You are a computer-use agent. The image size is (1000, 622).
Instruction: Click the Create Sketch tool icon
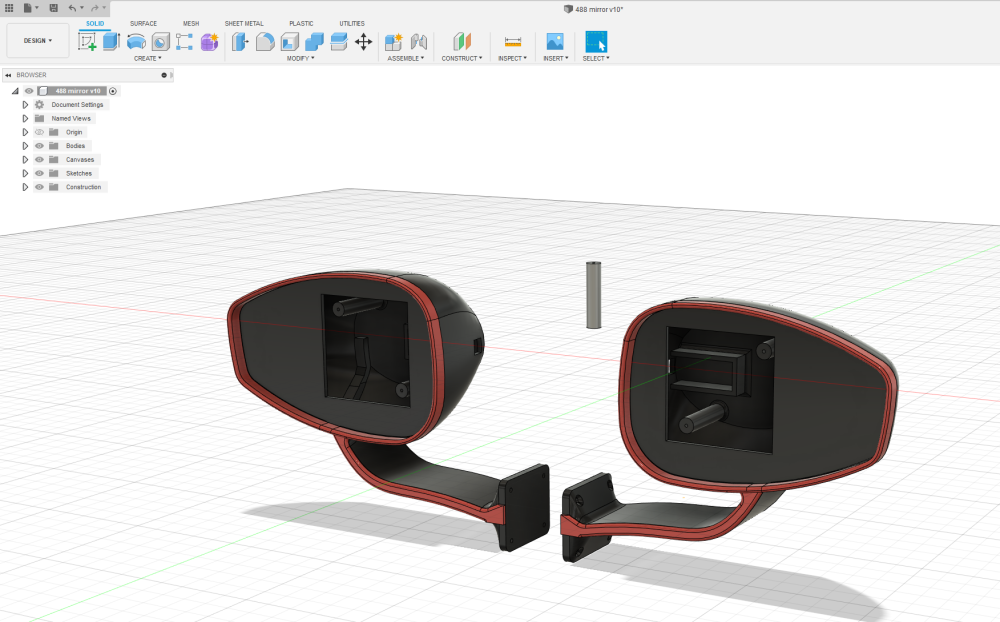pos(87,42)
